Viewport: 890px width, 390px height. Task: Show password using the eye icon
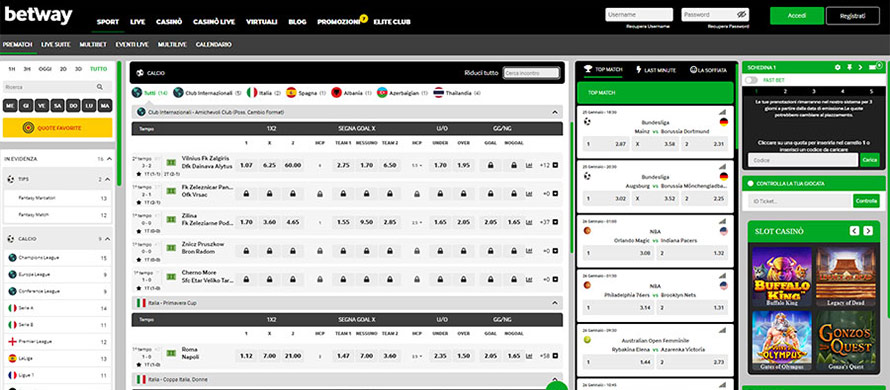[741, 15]
